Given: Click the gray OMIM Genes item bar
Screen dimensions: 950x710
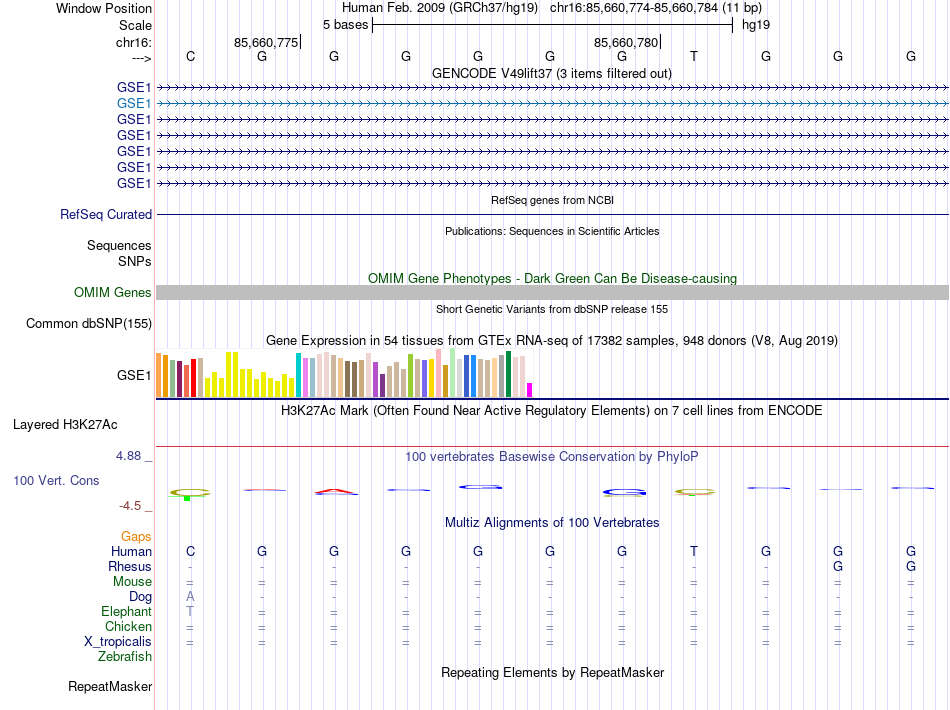Looking at the screenshot, I should (x=552, y=292).
